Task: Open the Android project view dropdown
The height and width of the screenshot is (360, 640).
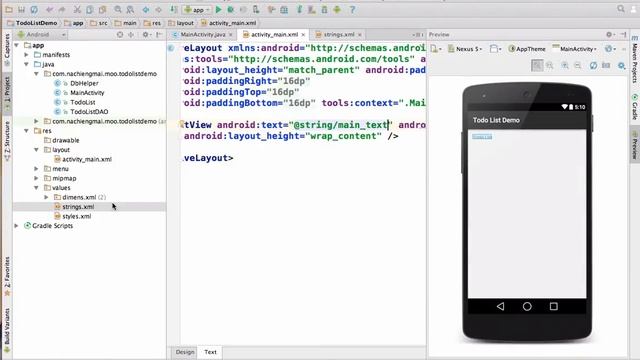Action: [x=42, y=35]
